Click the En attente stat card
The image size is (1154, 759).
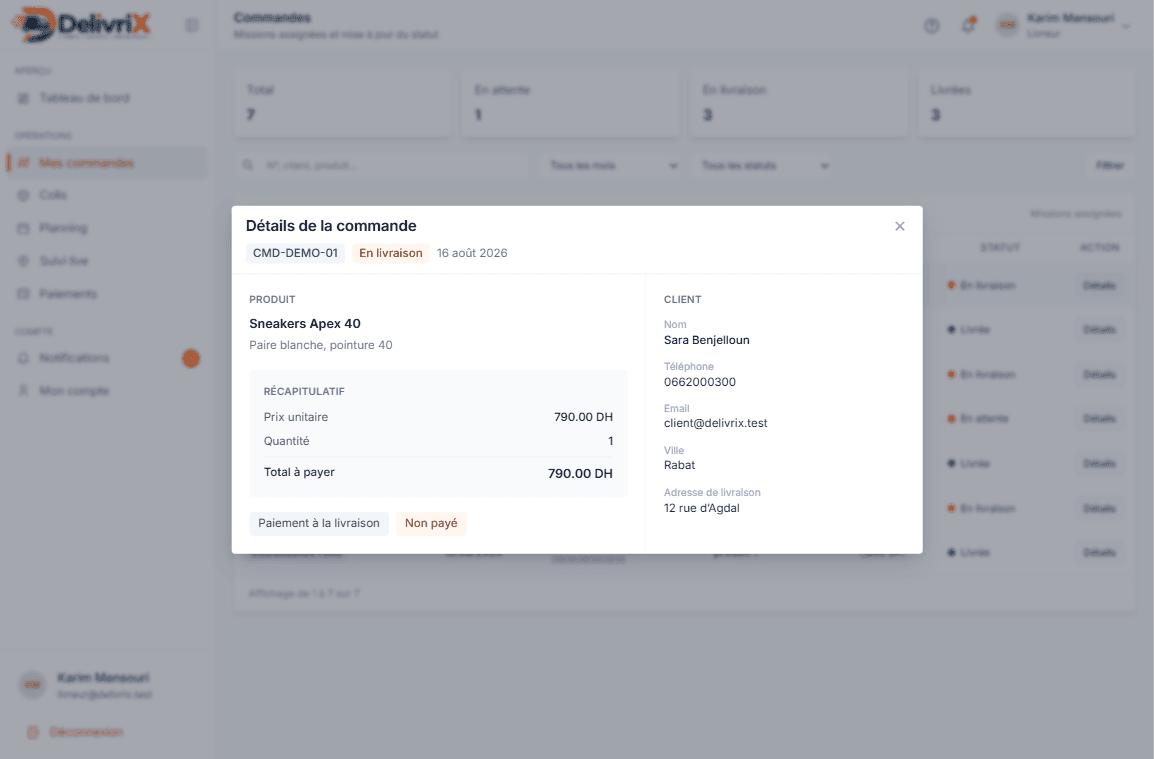(570, 103)
